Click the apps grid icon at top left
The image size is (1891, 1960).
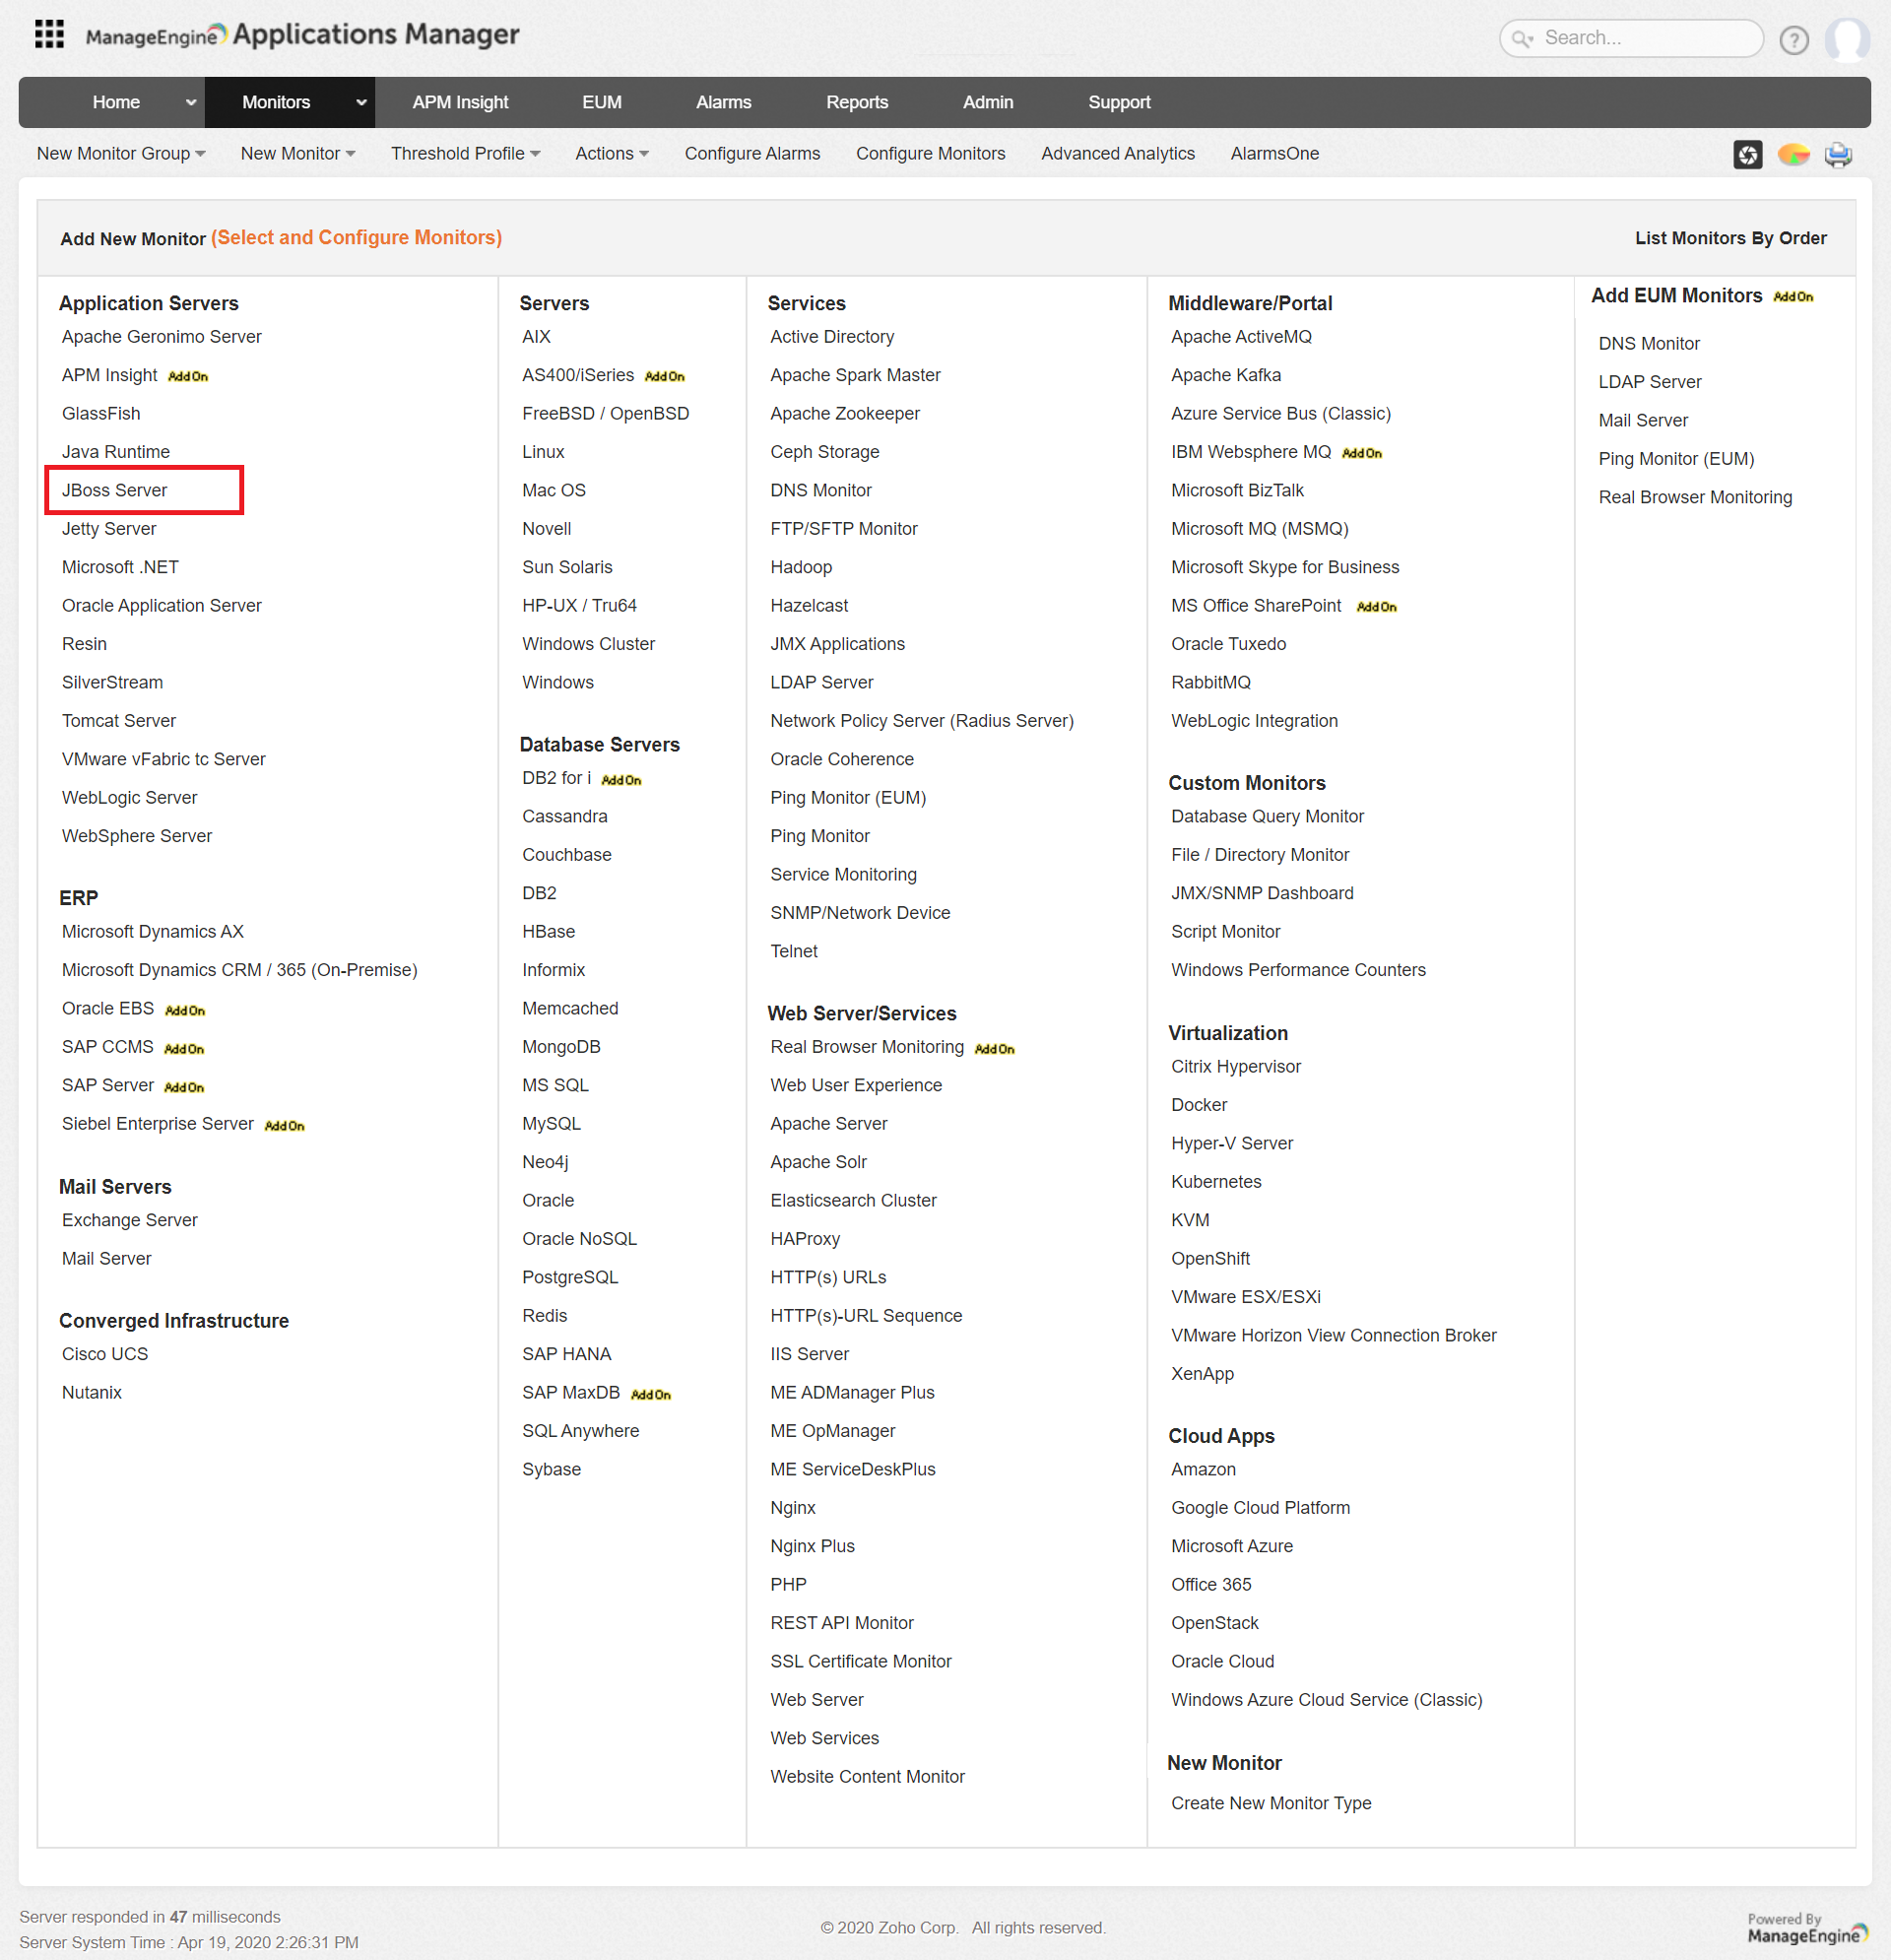click(x=48, y=34)
